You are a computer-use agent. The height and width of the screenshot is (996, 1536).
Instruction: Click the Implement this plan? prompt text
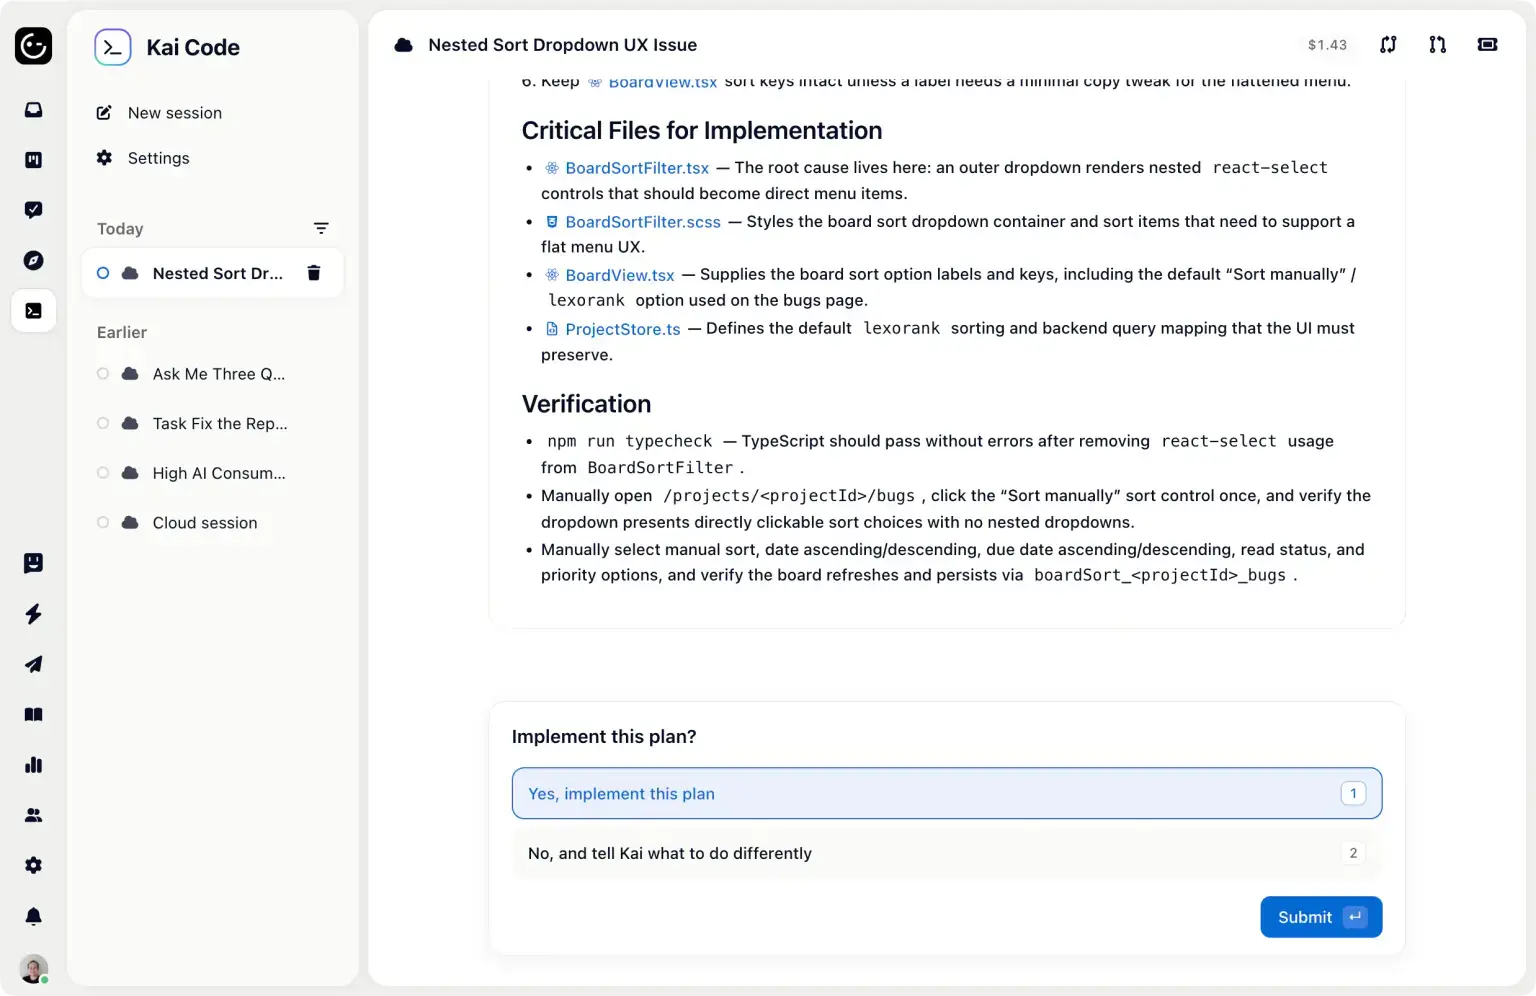[x=604, y=737]
